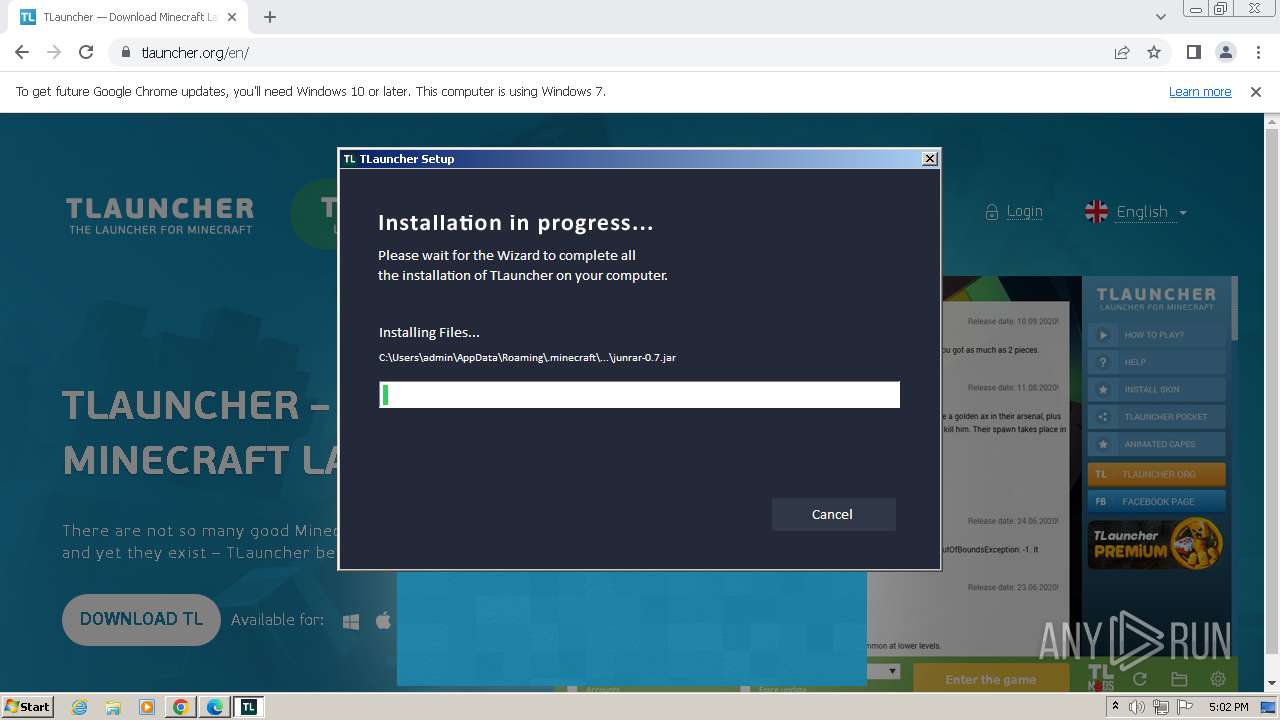Open Windows Explorer from the taskbar
Viewport: 1280px width, 720px height.
point(113,707)
